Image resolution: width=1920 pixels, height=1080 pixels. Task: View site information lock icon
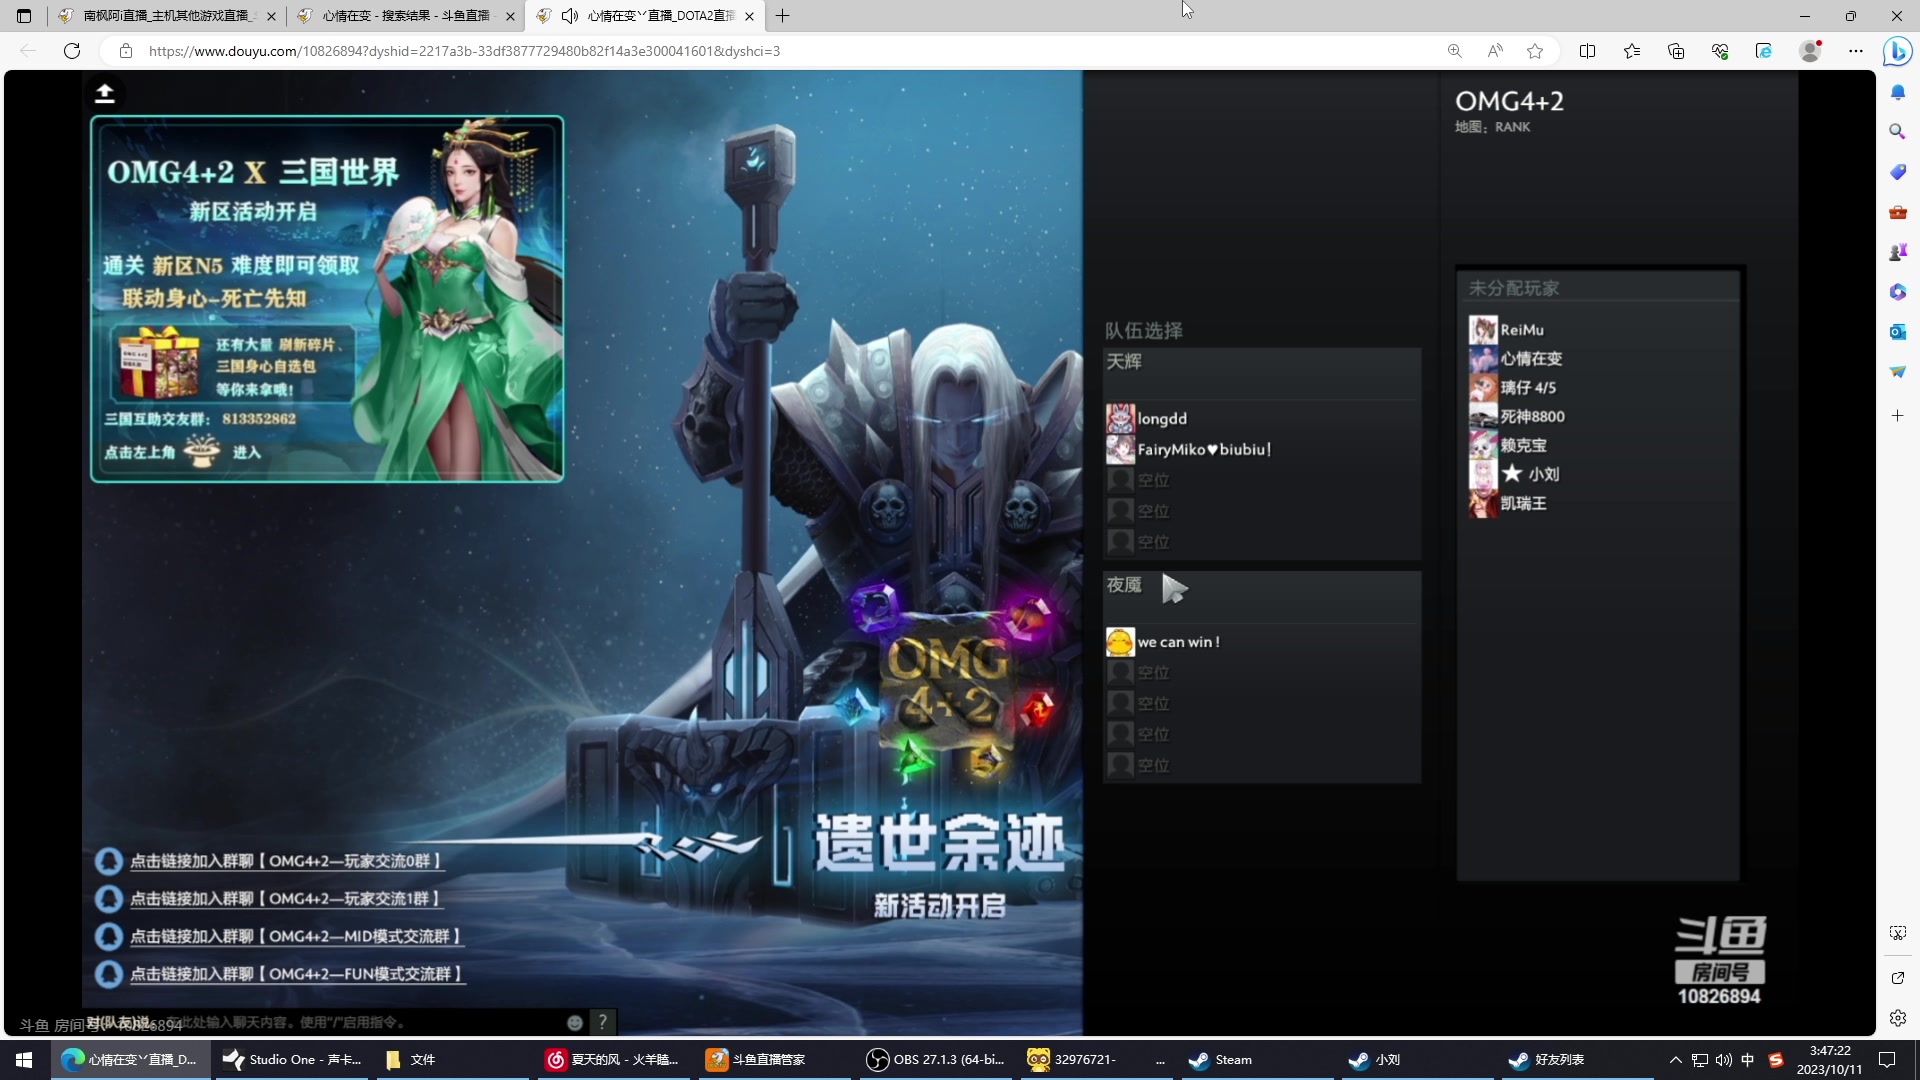[126, 51]
